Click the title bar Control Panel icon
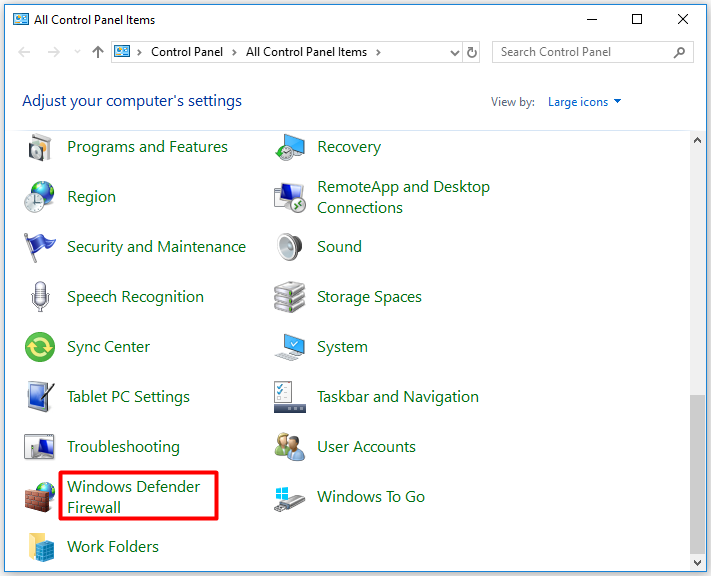This screenshot has height=576, width=711. pyautogui.click(x=21, y=20)
